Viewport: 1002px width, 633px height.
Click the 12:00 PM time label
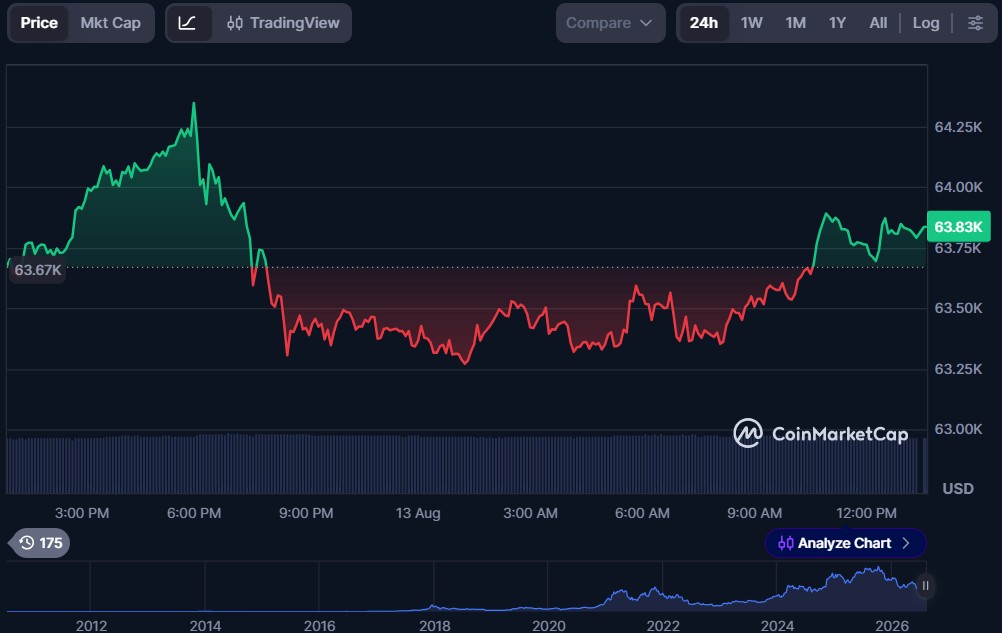click(x=866, y=513)
